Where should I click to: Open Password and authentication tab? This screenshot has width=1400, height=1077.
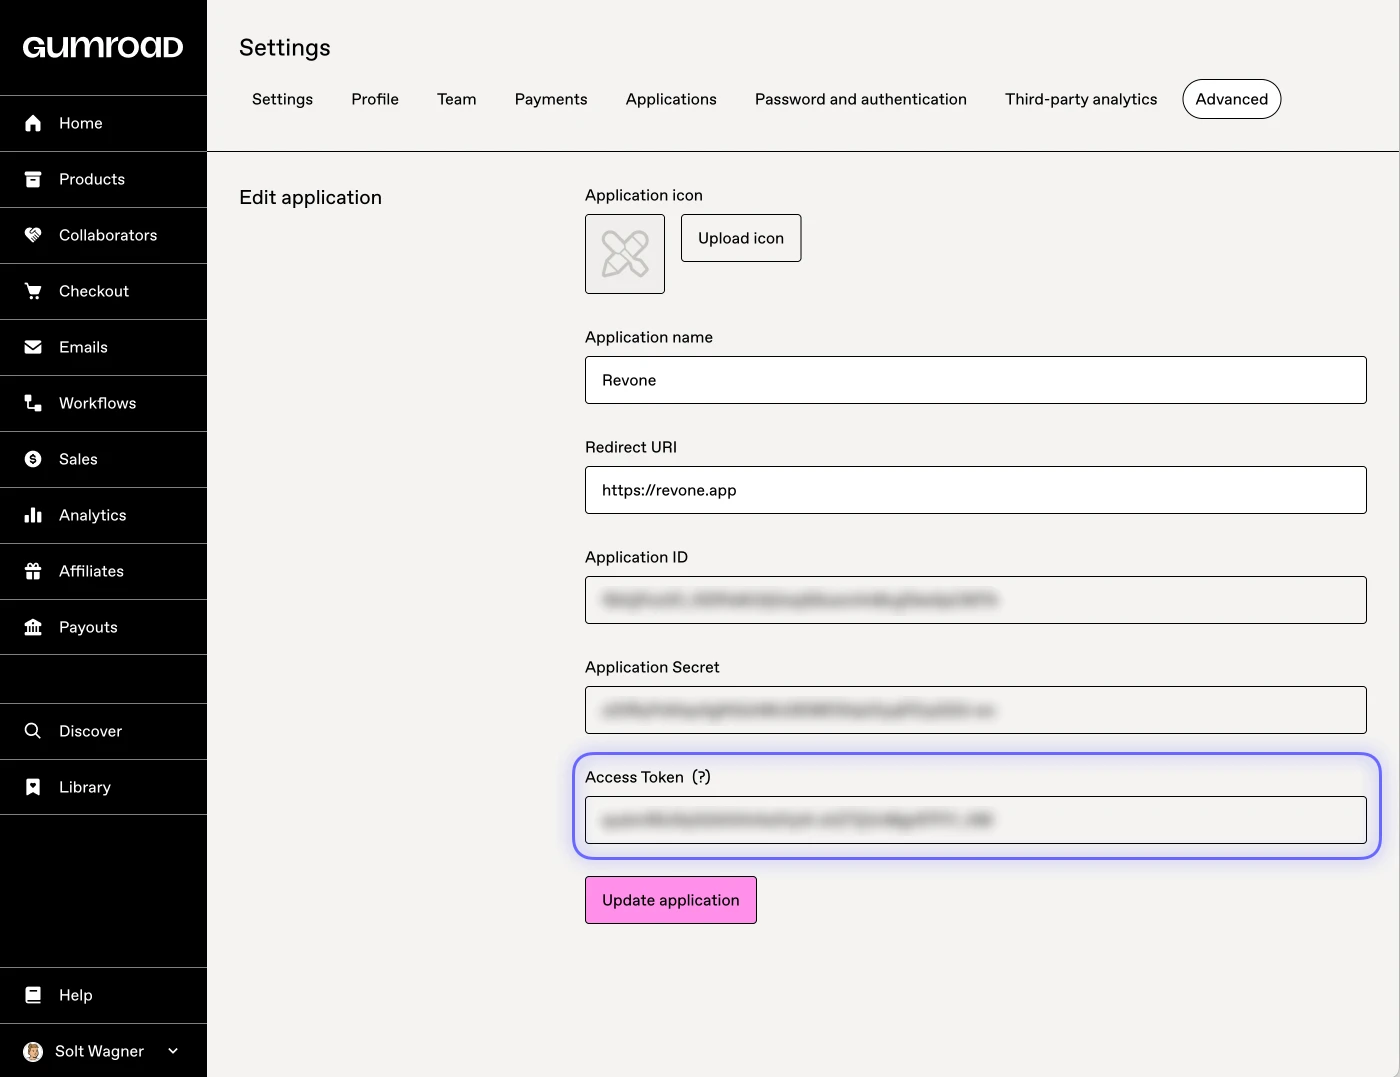[861, 99]
